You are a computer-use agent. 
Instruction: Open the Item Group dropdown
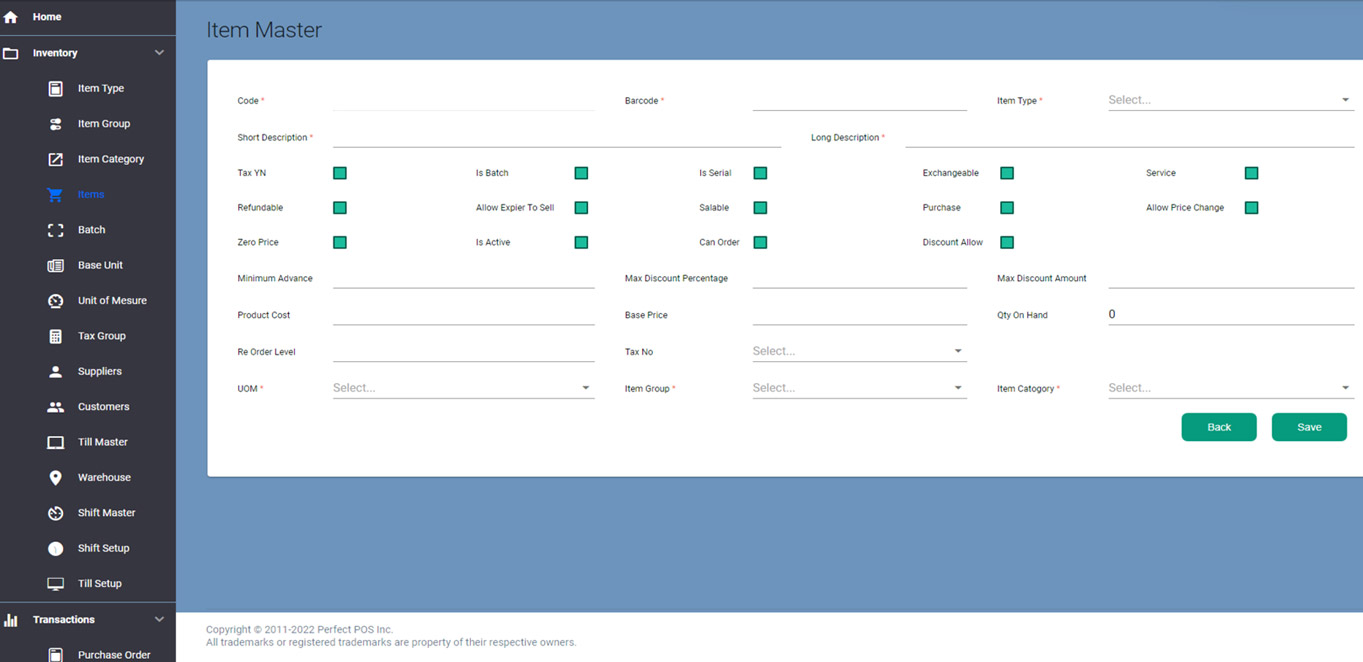click(859, 388)
